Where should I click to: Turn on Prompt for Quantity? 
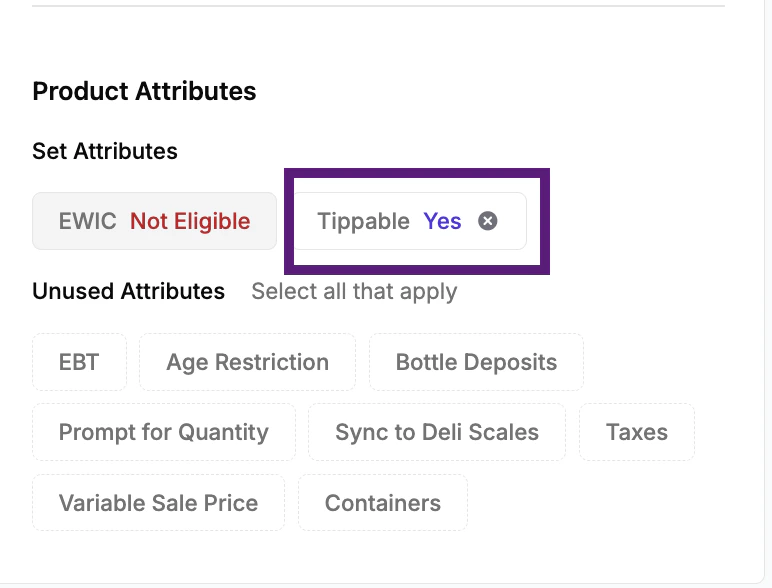[x=164, y=432]
